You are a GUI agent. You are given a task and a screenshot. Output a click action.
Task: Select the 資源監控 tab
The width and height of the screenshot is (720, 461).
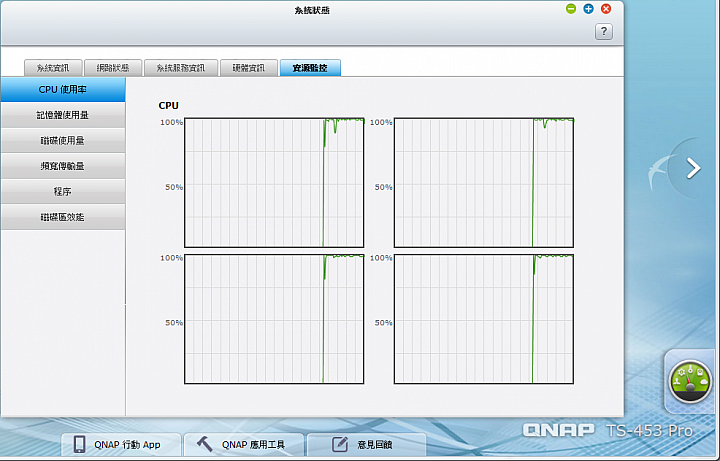[x=310, y=68]
